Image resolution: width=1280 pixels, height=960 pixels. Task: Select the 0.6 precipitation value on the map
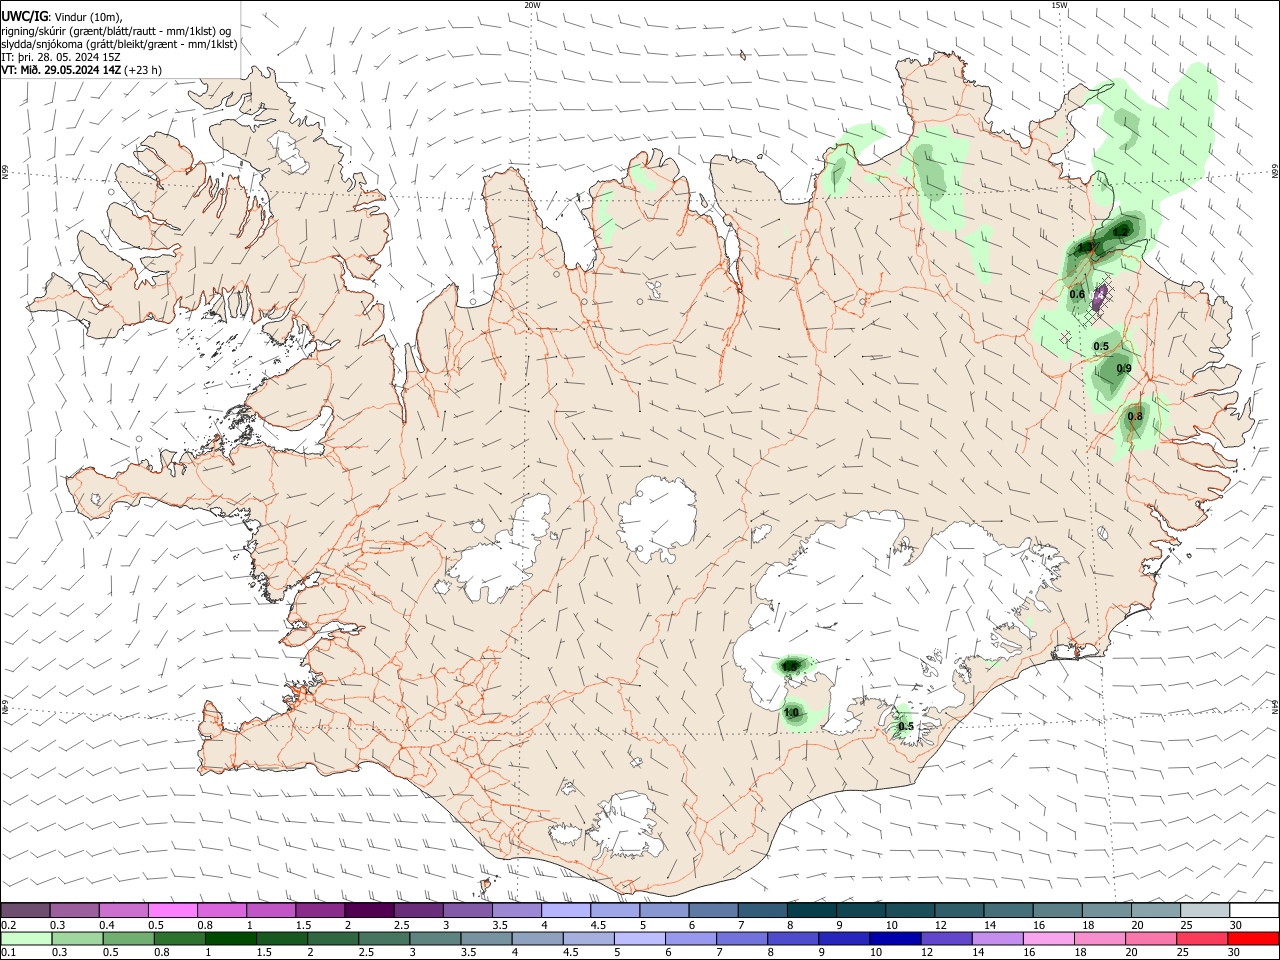pyautogui.click(x=1077, y=294)
